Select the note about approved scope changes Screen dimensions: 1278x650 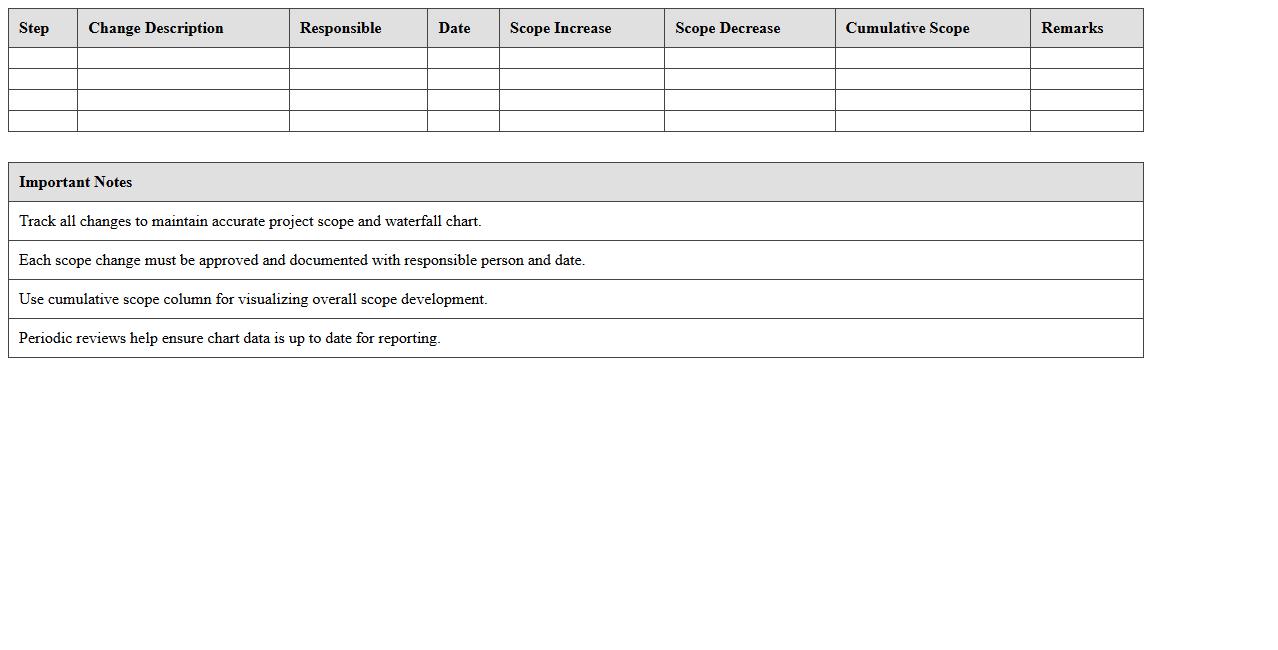click(302, 260)
